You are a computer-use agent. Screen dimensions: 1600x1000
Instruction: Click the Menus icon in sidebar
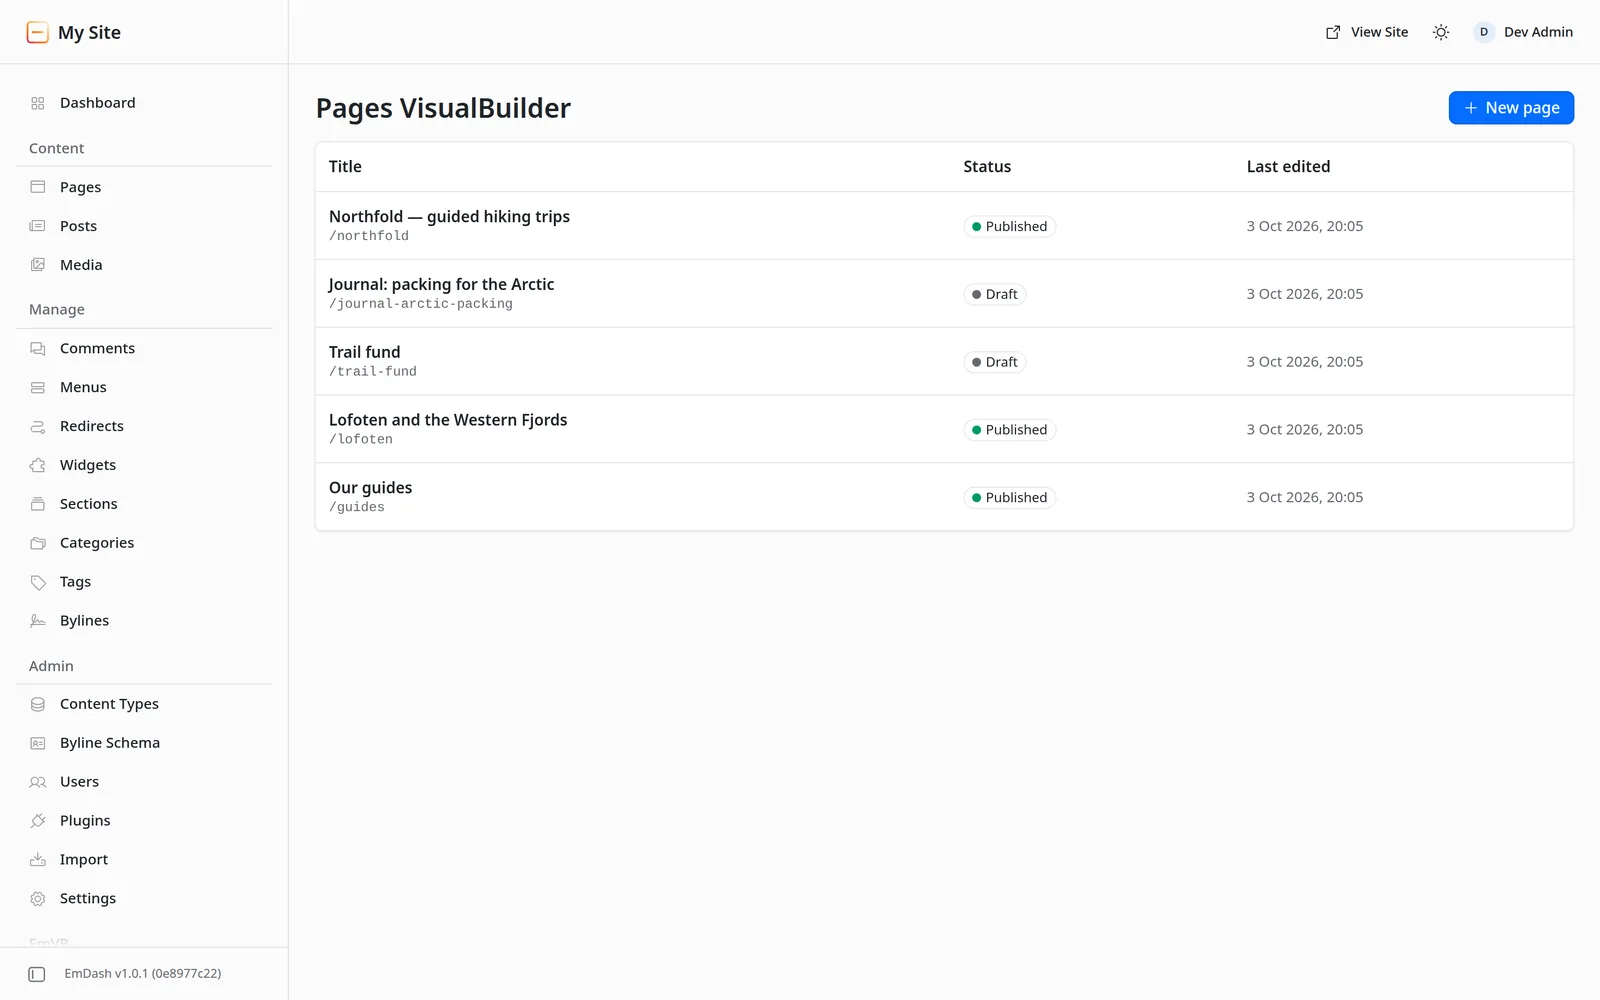pos(38,387)
